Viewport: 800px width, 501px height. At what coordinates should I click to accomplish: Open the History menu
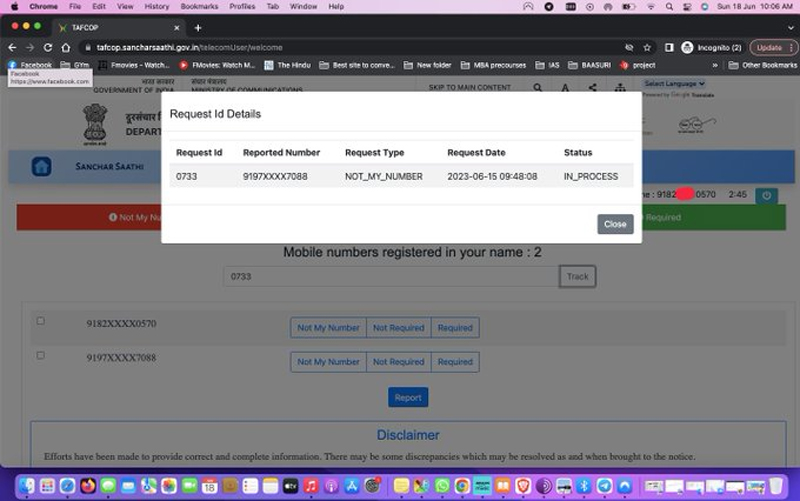click(x=157, y=7)
